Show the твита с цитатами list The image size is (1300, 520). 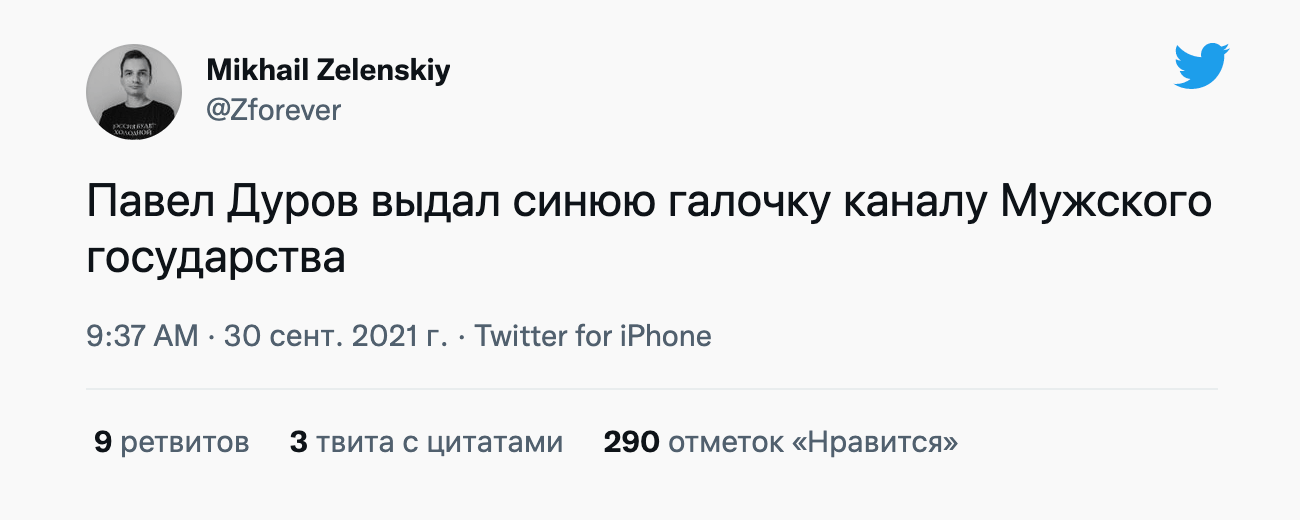click(439, 442)
